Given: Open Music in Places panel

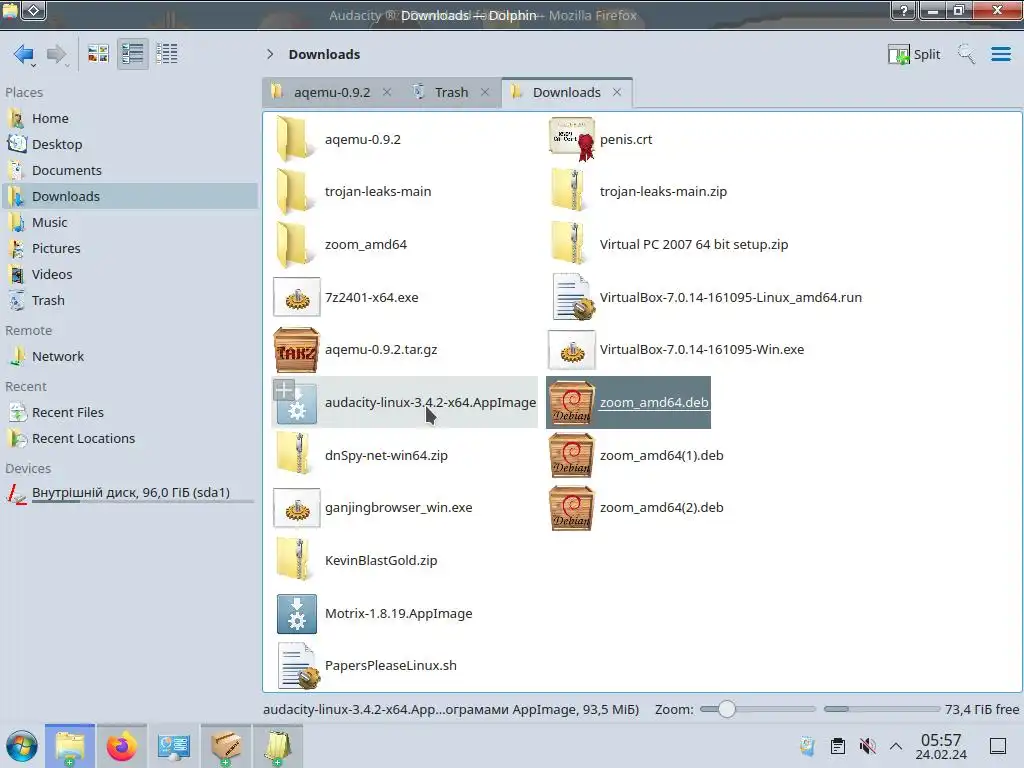Looking at the screenshot, I should click(x=50, y=222).
